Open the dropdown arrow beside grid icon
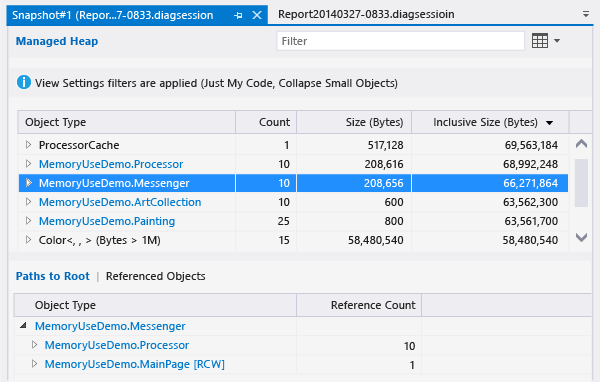Screen dimensions: 600x382 click(x=557, y=41)
